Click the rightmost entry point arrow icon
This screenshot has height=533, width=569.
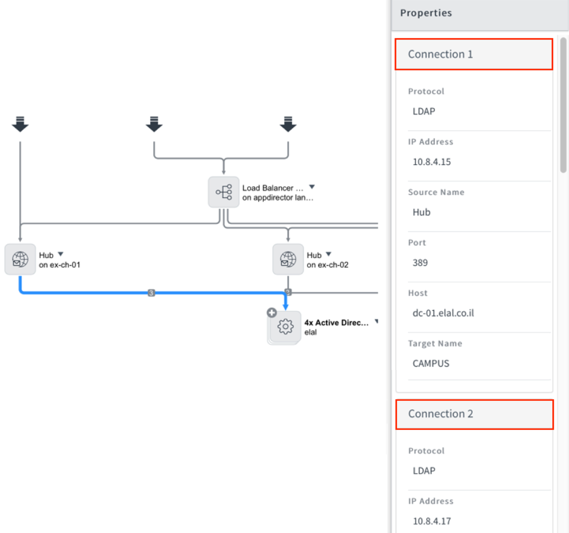288,124
